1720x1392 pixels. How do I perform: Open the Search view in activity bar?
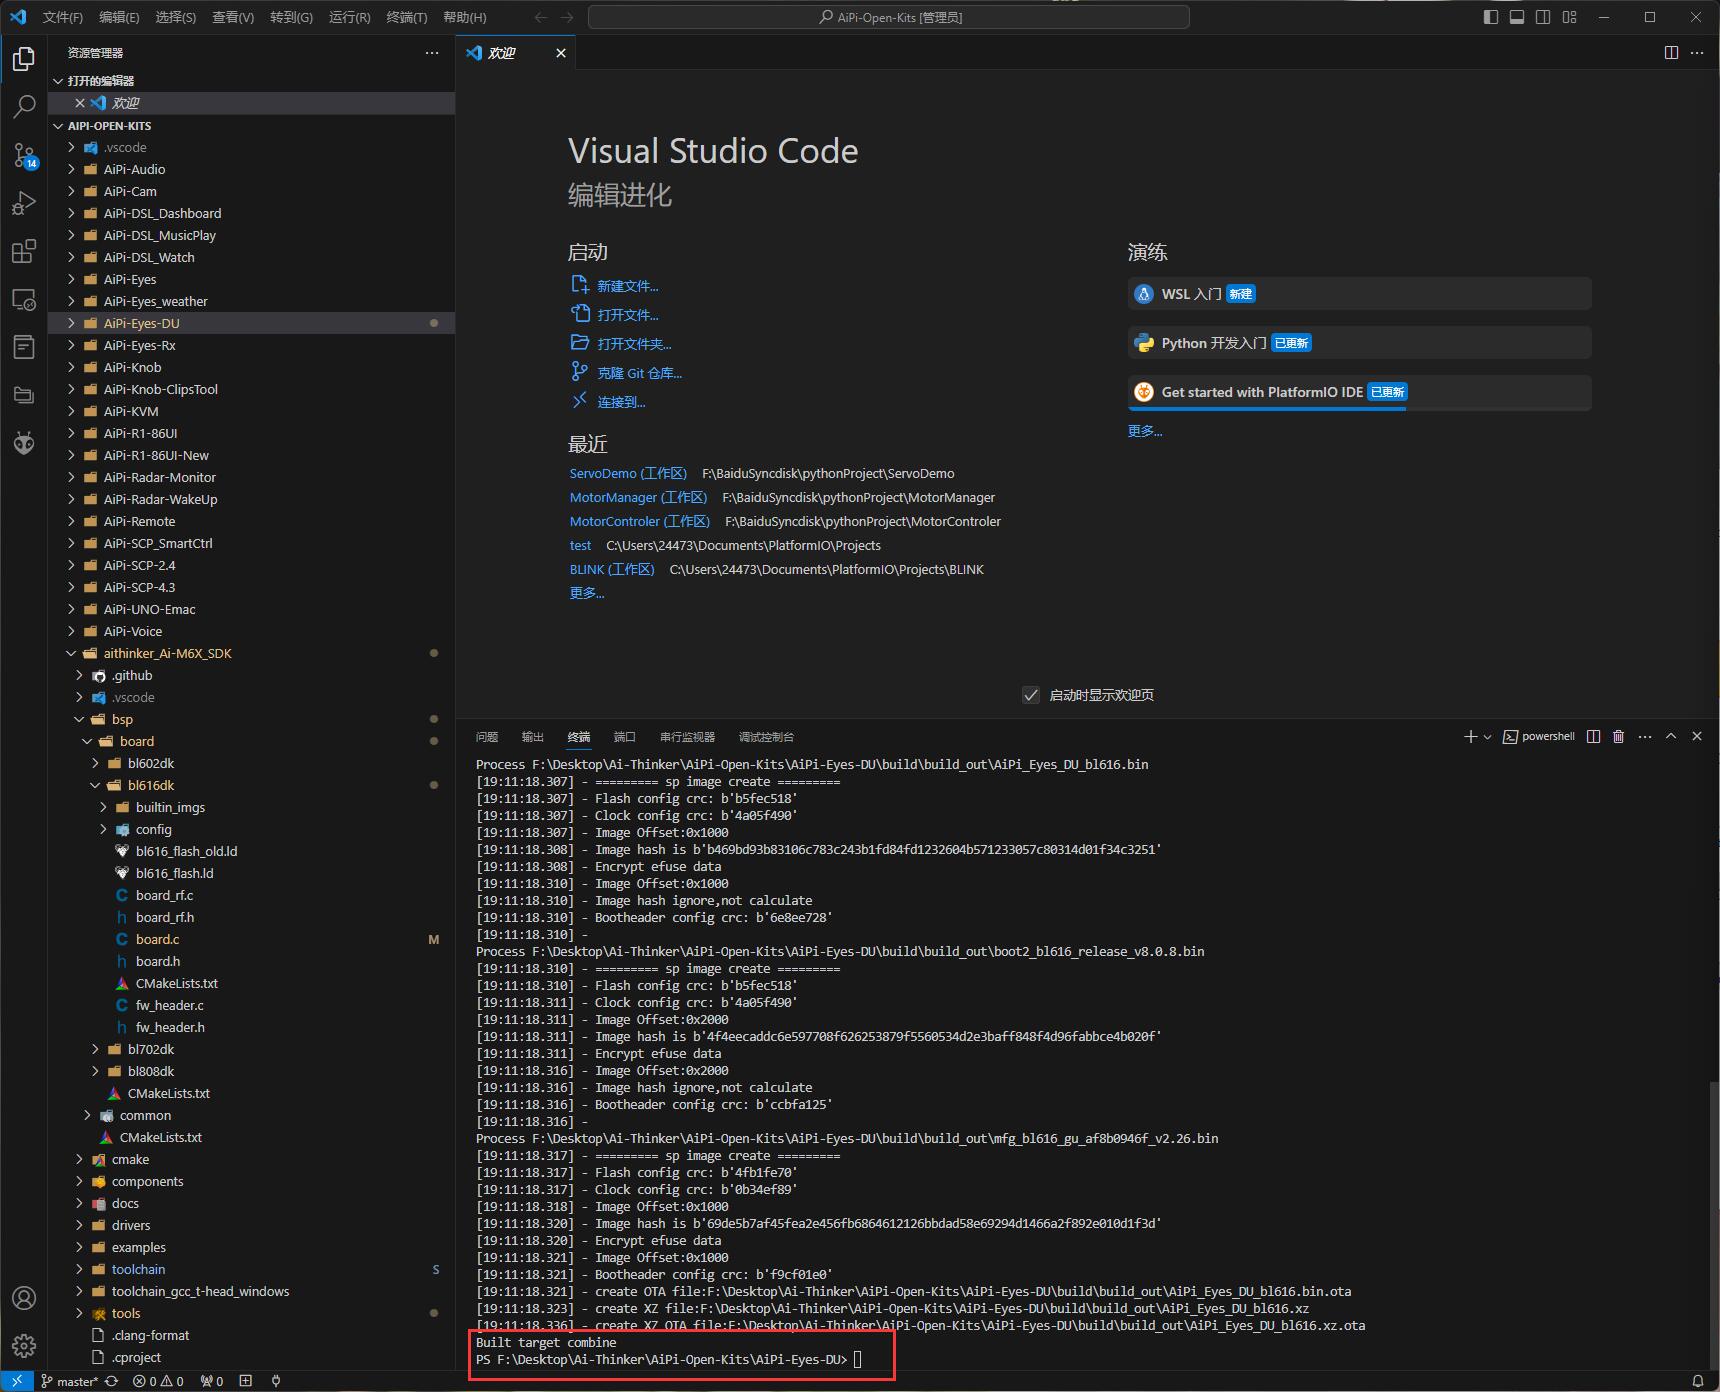click(x=24, y=106)
